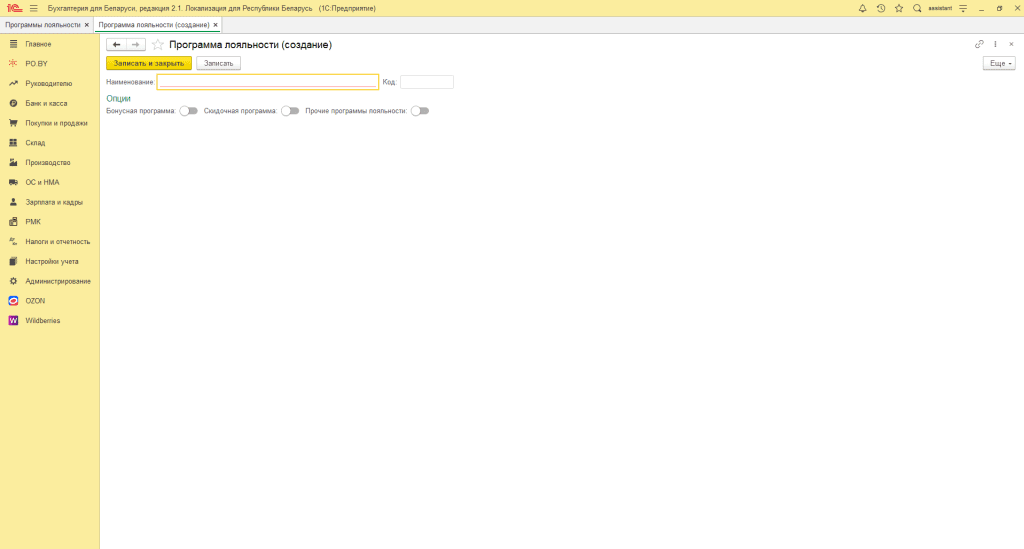The height and width of the screenshot is (549, 1024).
Task: Open form's three-dot menu
Action: [995, 44]
